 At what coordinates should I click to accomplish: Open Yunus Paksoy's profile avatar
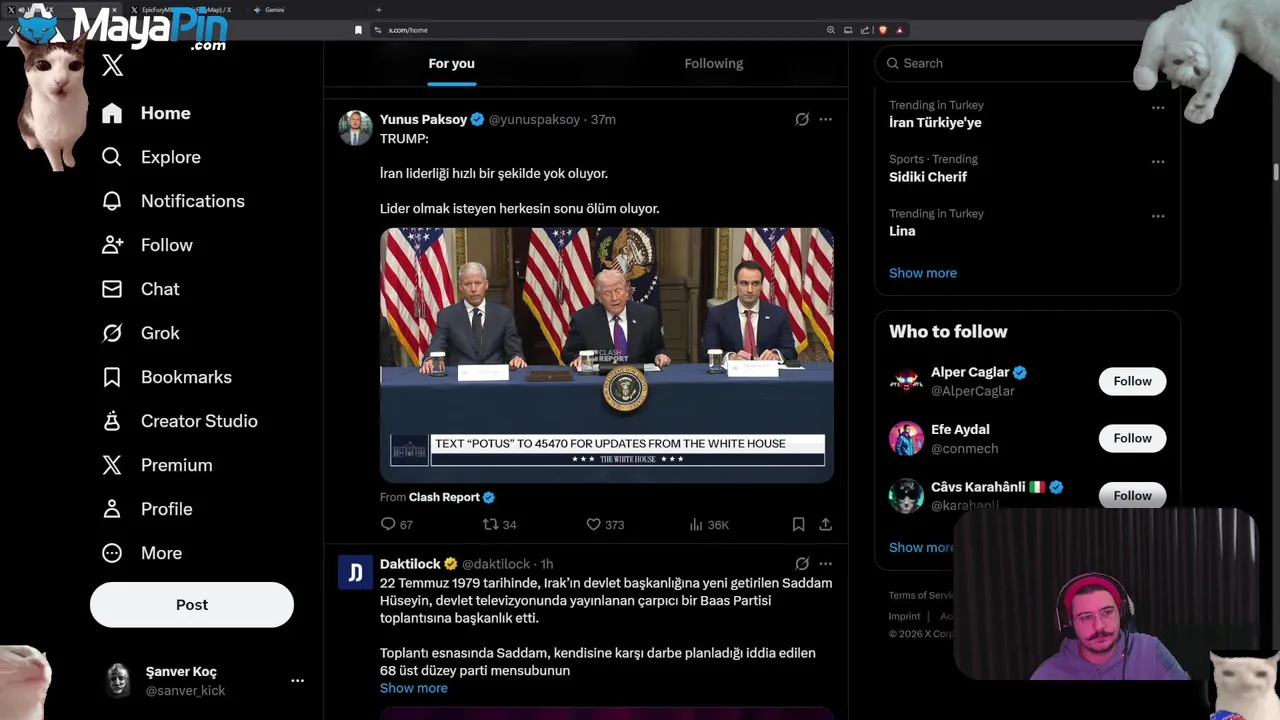pos(355,128)
